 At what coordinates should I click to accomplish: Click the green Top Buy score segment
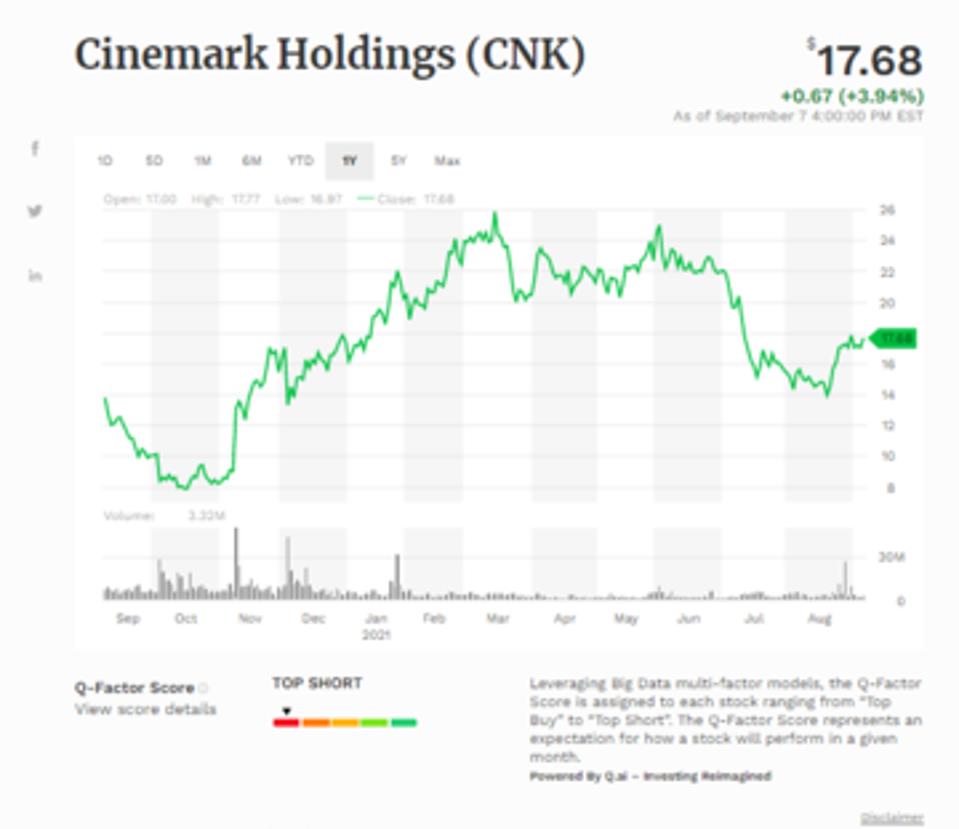coord(404,722)
